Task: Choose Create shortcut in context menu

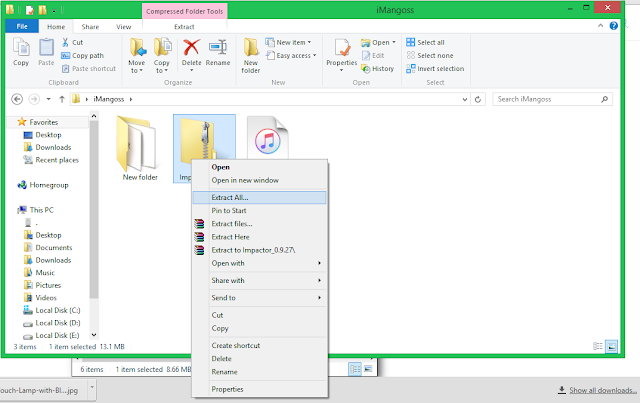Action: click(x=260, y=345)
